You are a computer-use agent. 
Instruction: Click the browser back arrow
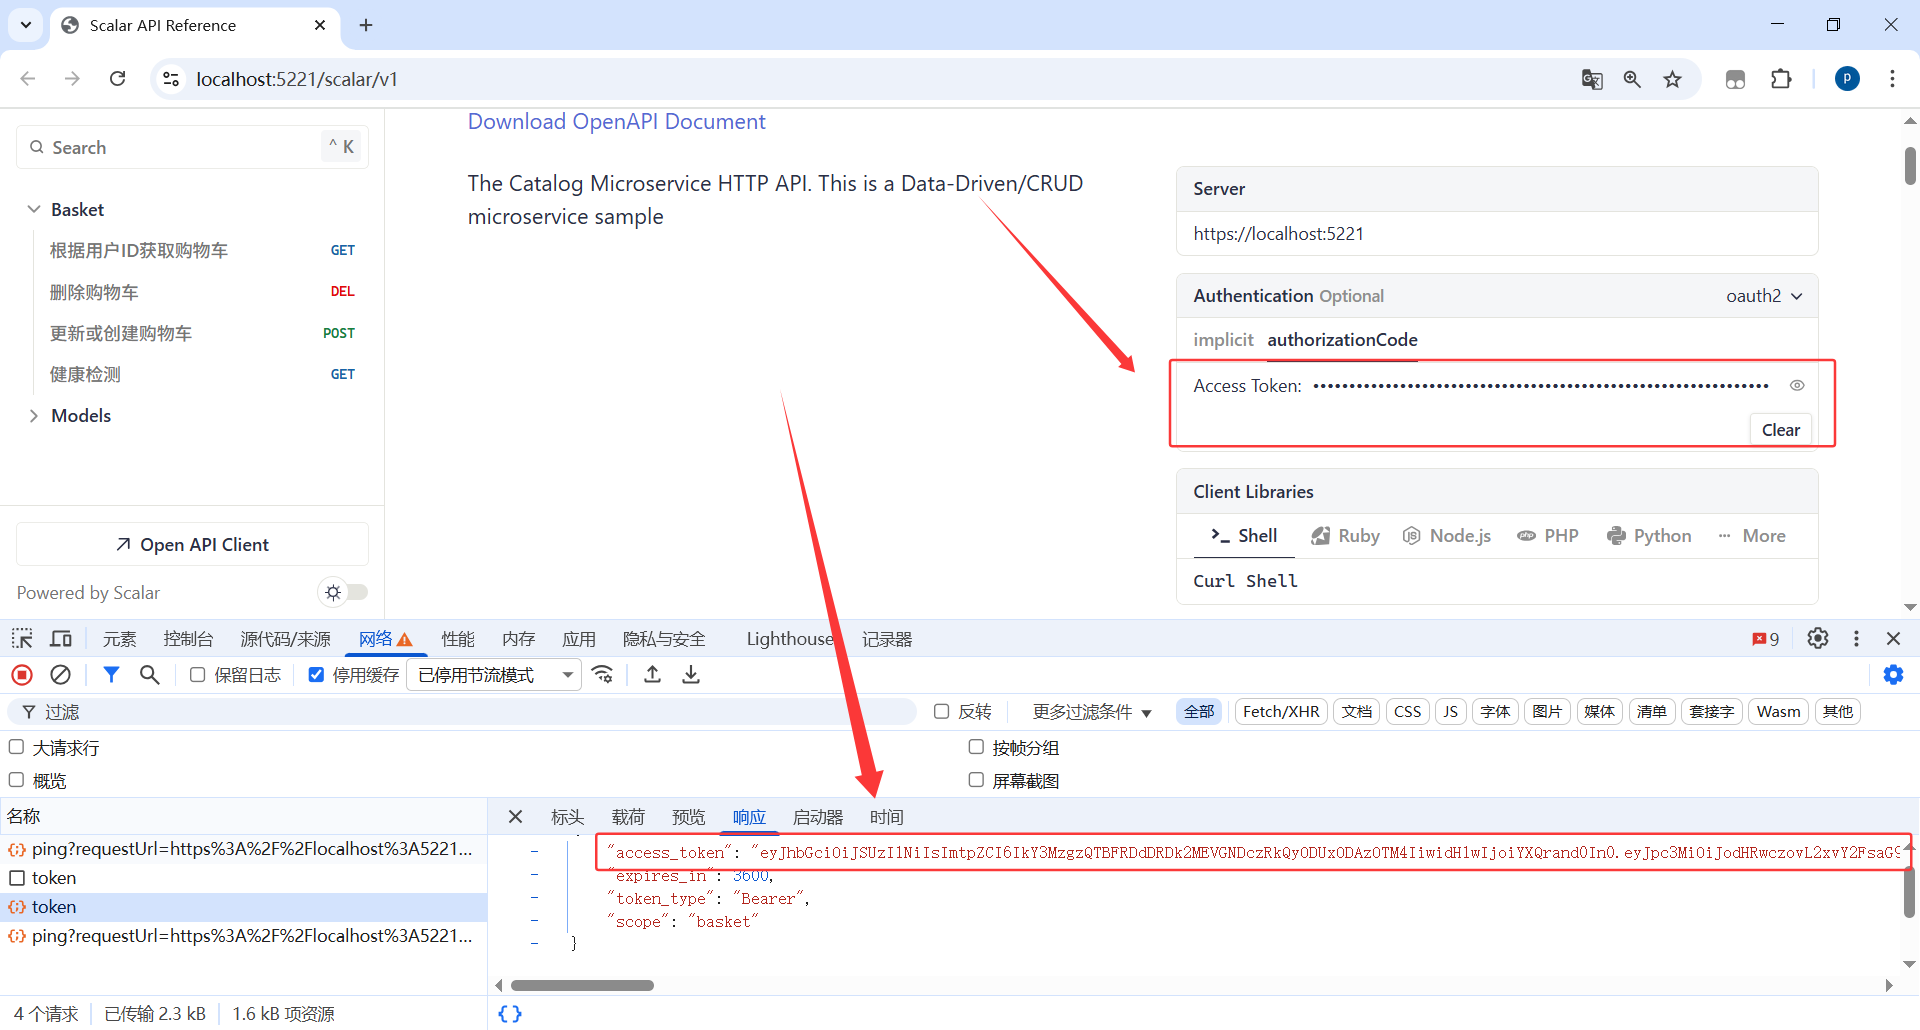28,79
